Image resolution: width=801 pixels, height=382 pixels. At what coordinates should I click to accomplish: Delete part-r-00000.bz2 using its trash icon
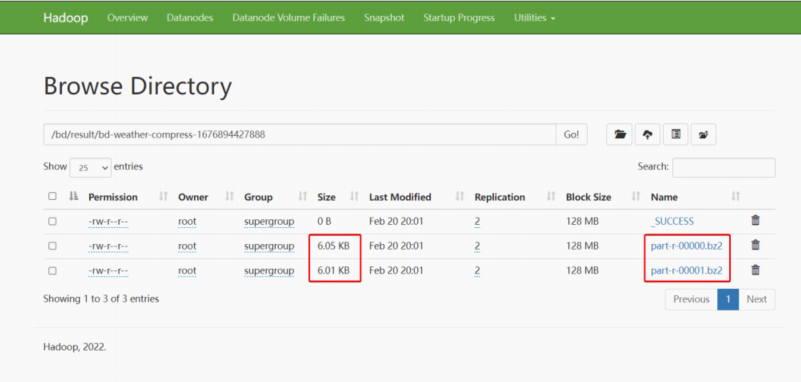[756, 245]
